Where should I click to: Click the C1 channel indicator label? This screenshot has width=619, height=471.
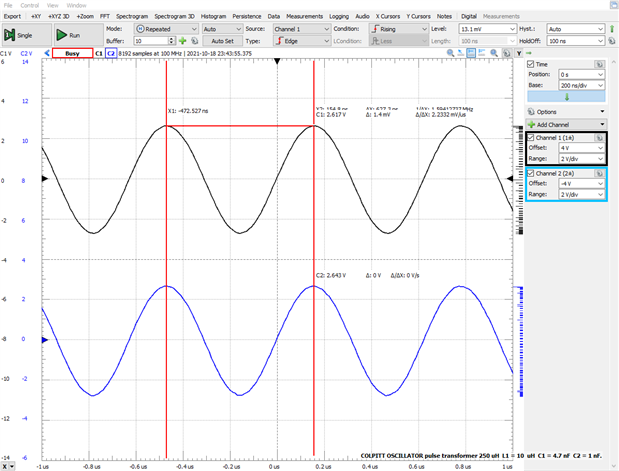[100, 53]
